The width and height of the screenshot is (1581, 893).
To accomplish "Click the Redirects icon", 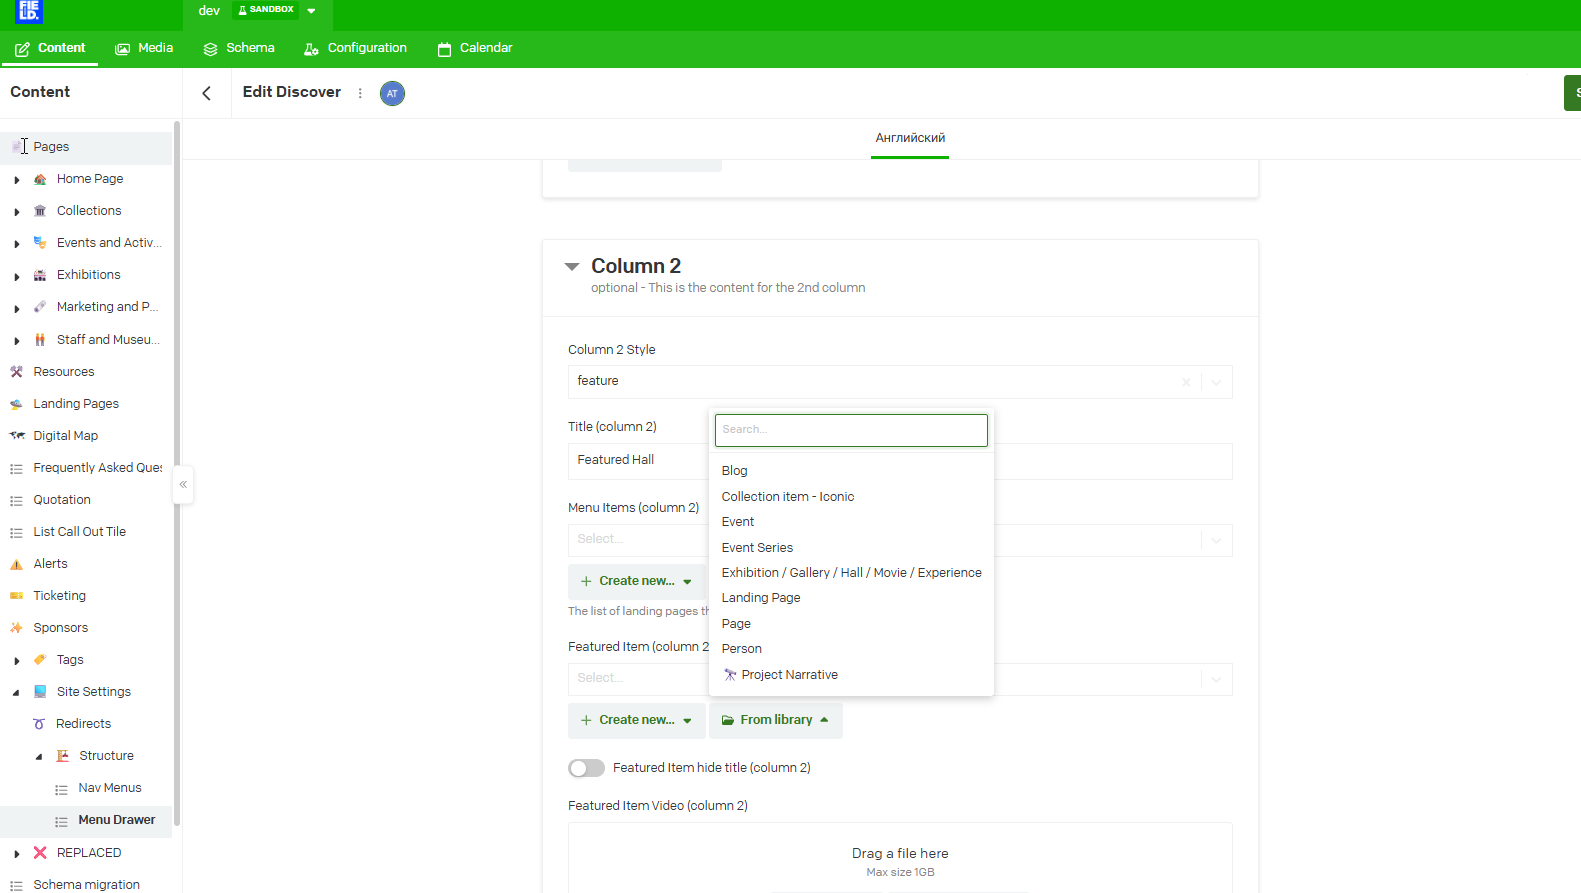I will click(39, 724).
